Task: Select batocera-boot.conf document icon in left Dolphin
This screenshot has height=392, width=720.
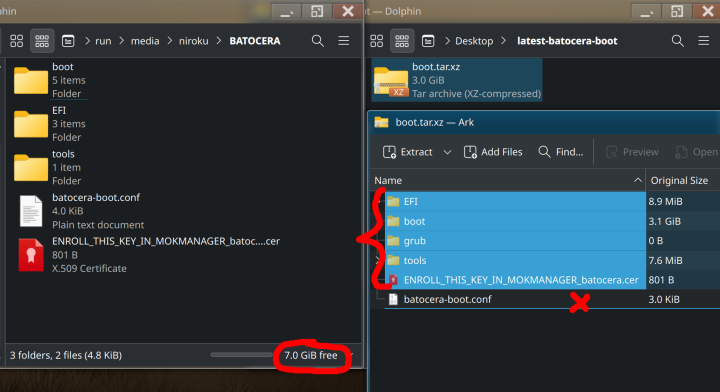Action: pyautogui.click(x=31, y=211)
